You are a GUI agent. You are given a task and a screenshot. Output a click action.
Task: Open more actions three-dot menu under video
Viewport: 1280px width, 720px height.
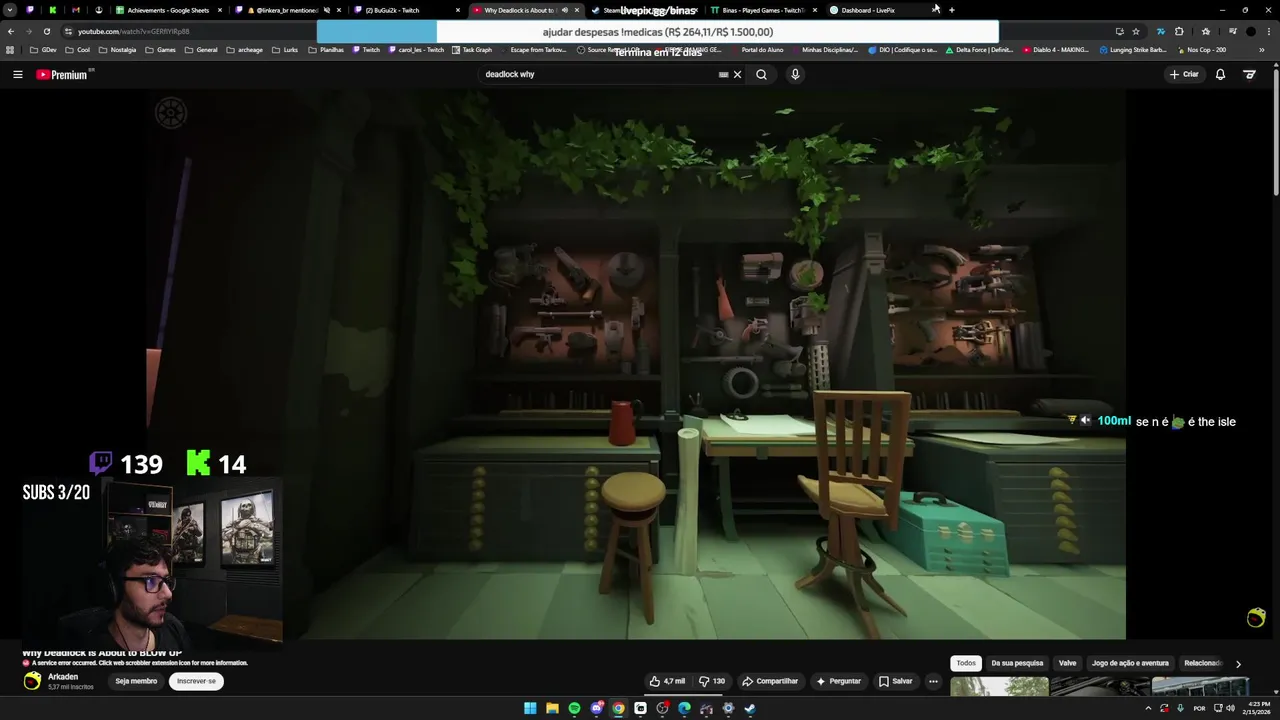pyautogui.click(x=933, y=681)
